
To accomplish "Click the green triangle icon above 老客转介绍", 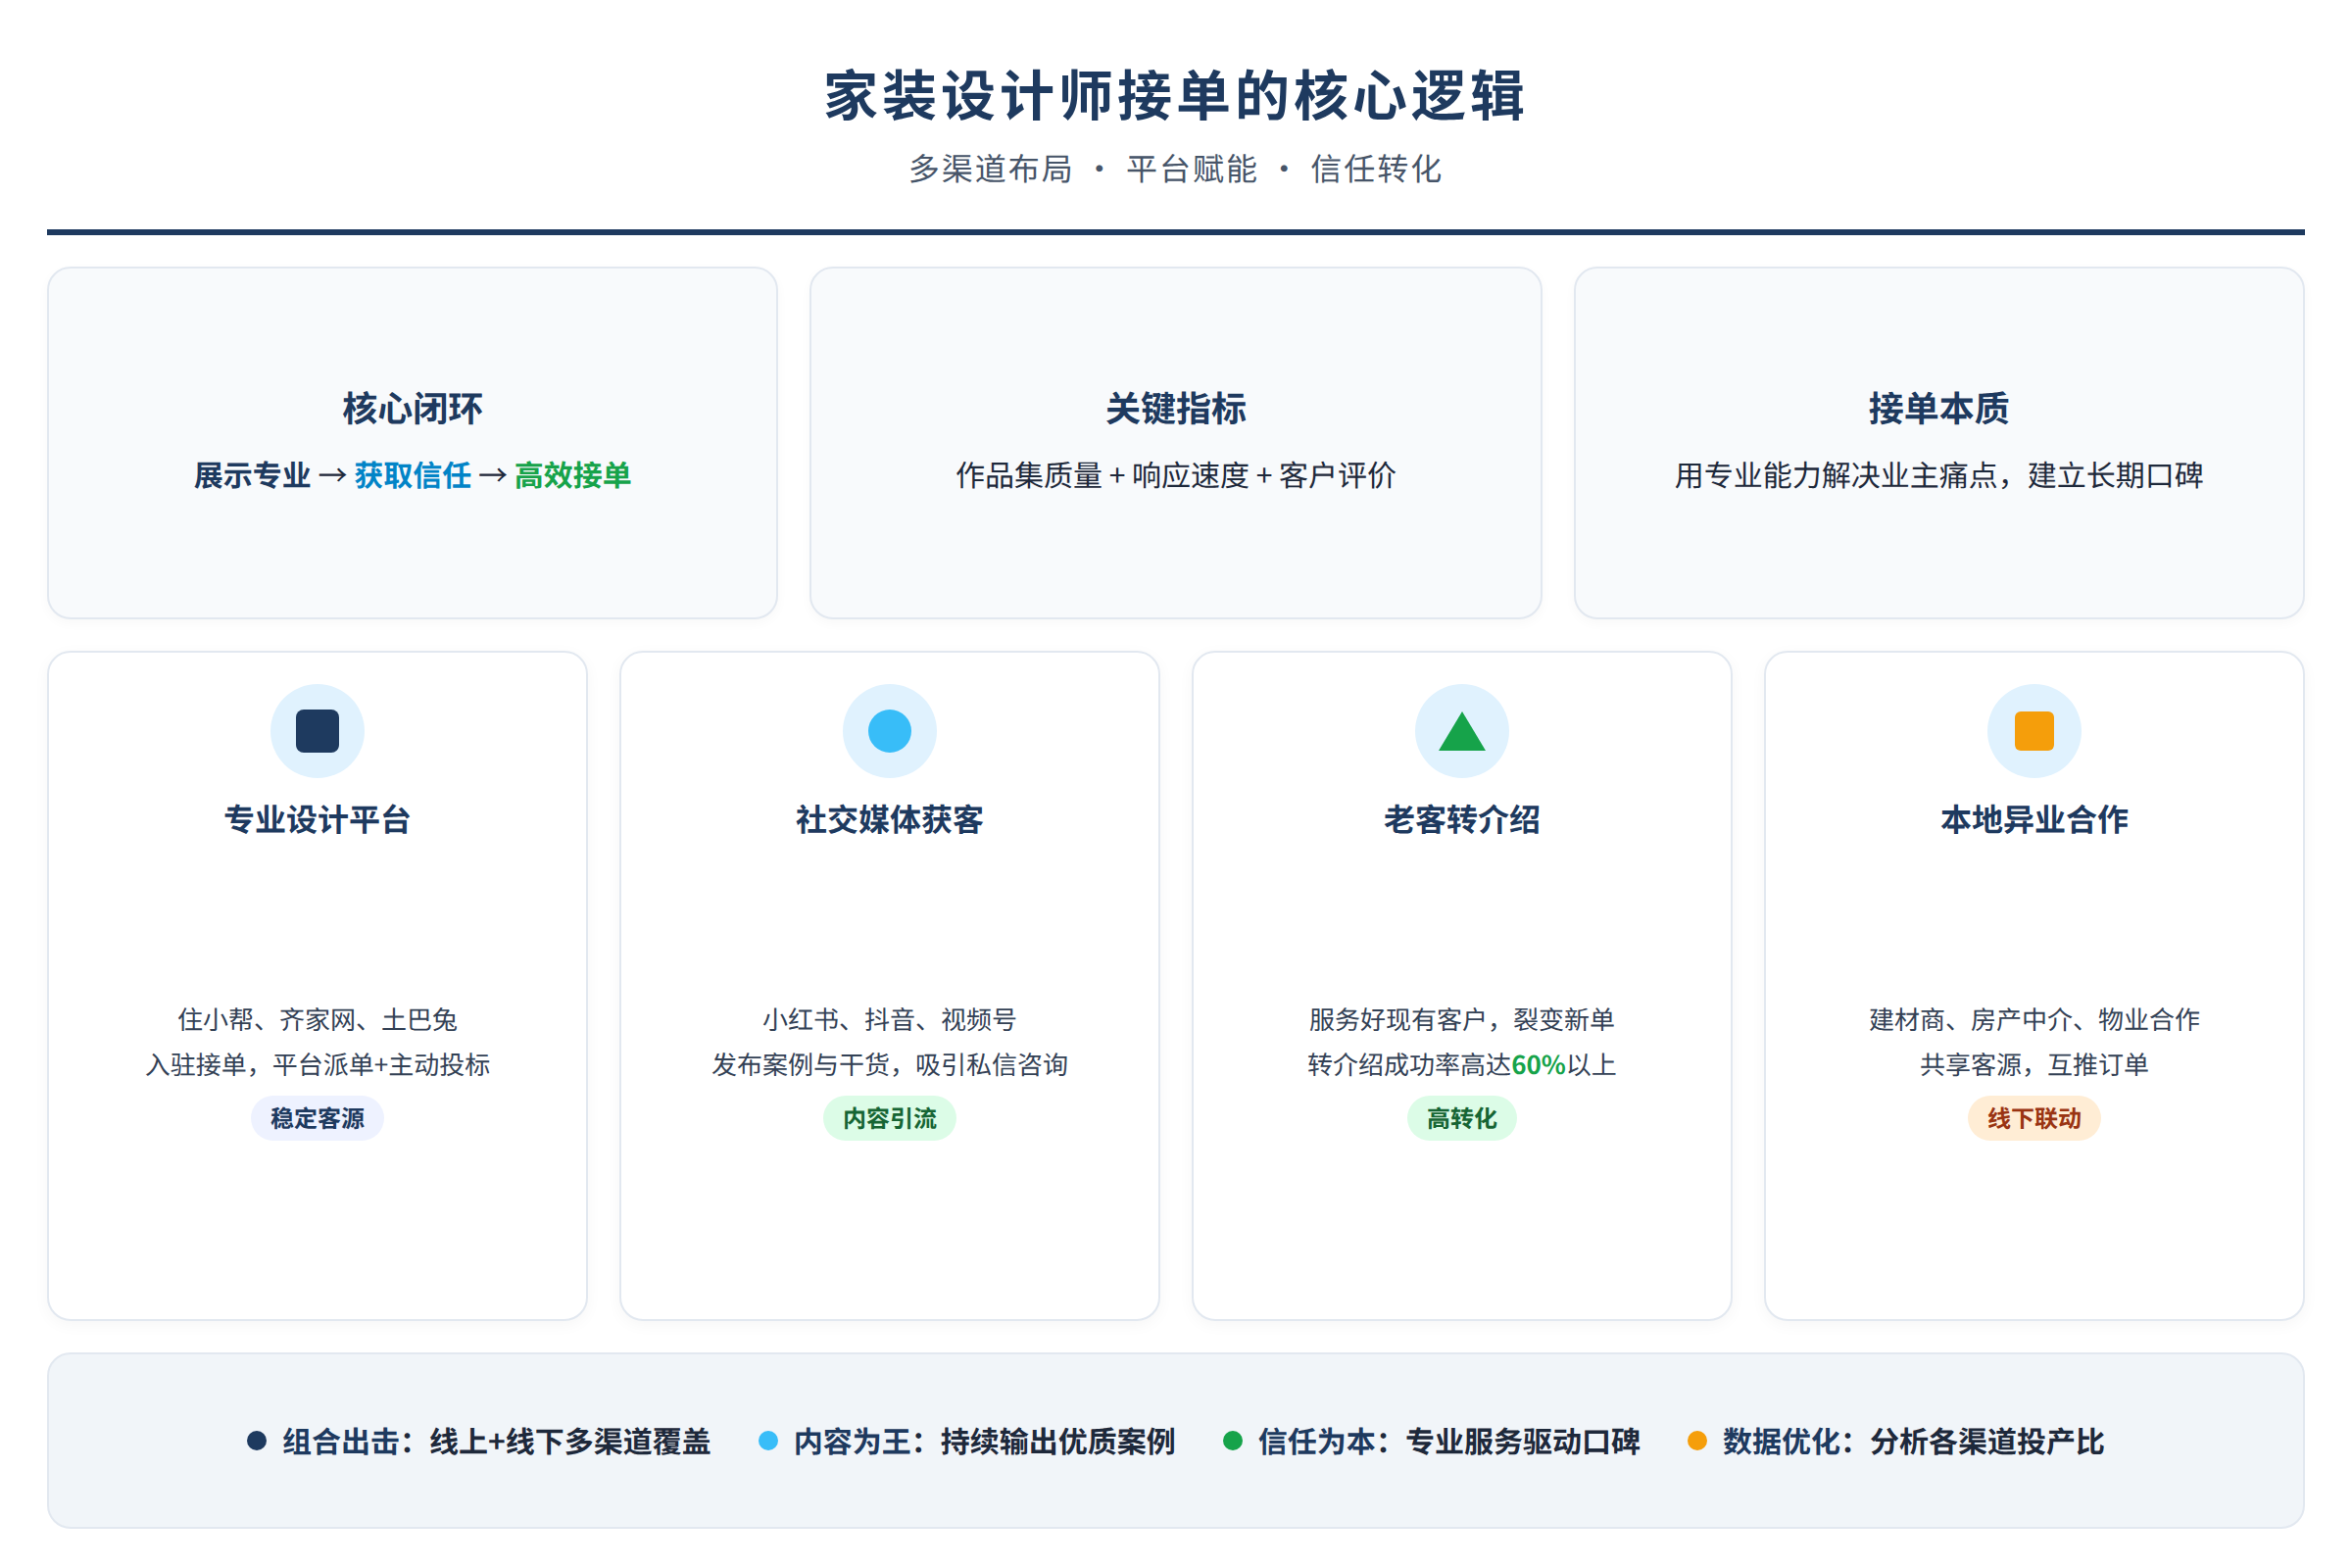I will tap(1461, 731).
